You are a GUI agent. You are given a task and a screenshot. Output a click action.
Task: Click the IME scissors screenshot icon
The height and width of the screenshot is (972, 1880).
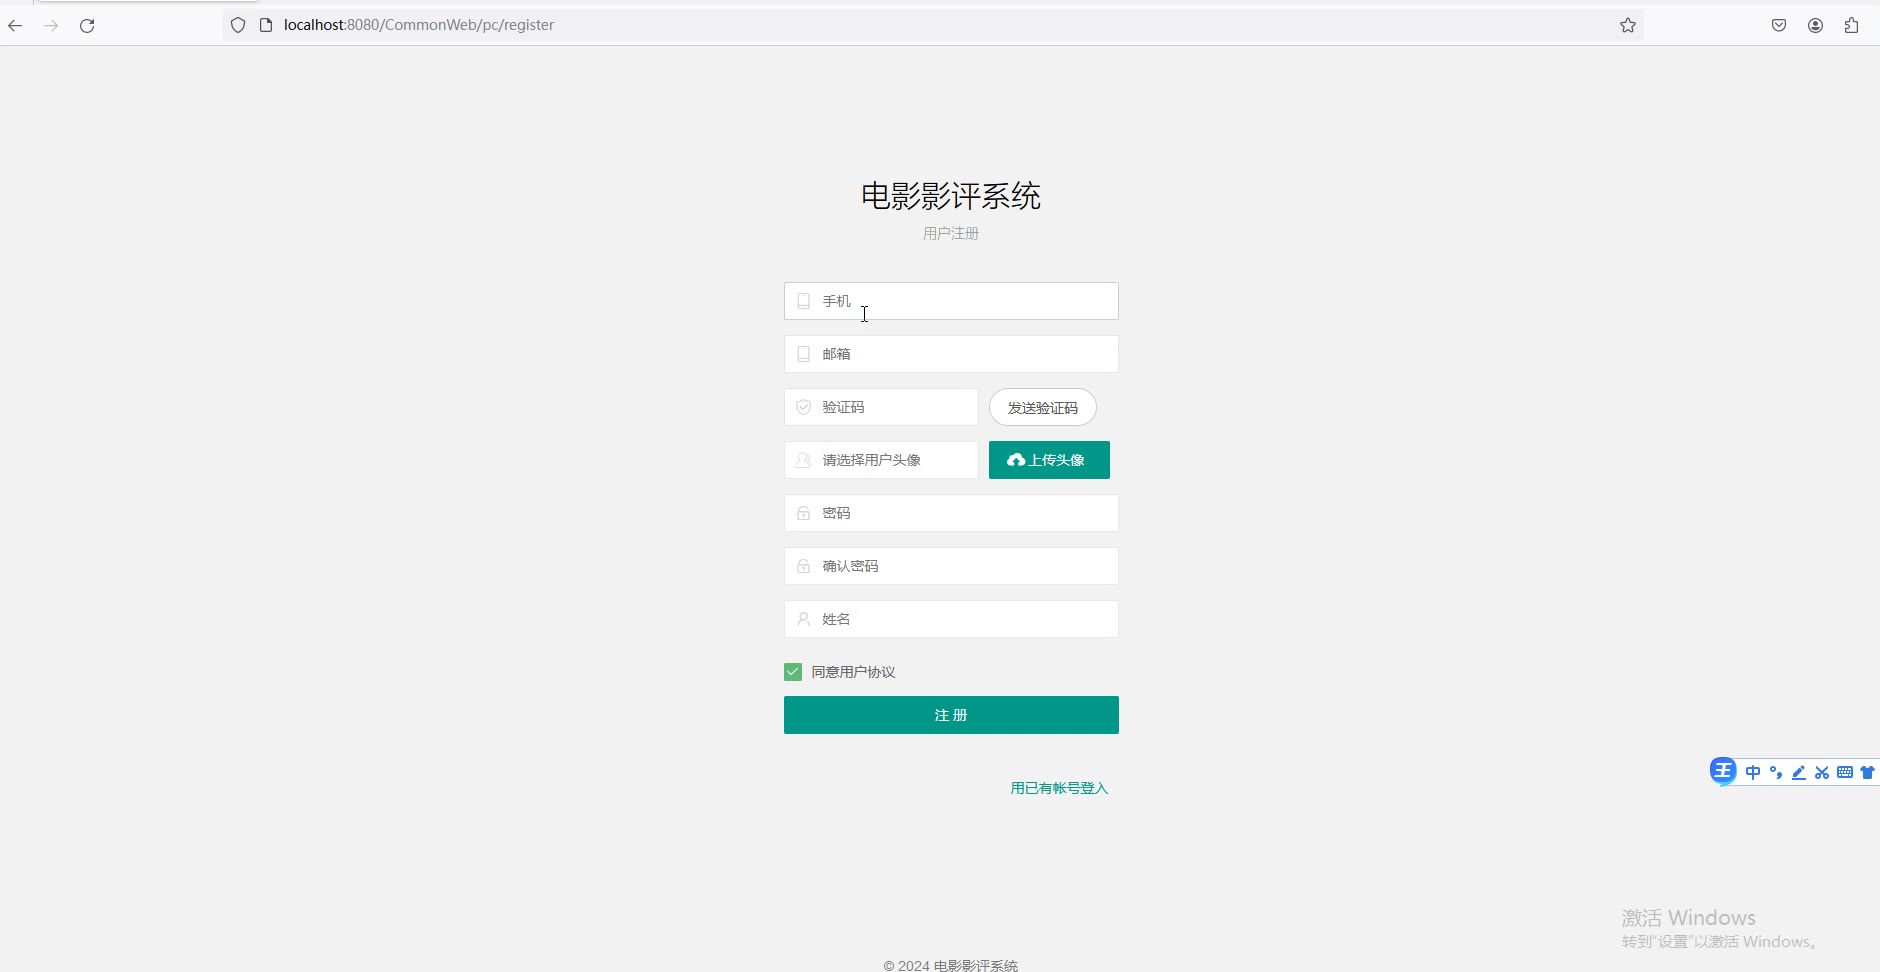1822,772
